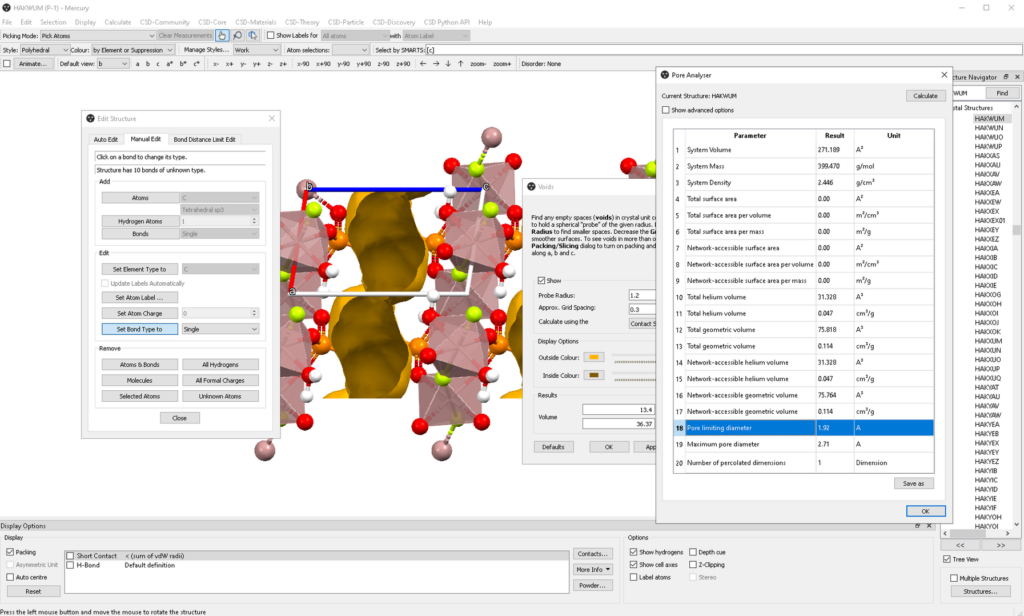The width and height of the screenshot is (1024, 616).
Task: Switch to the Auto Edit tab
Action: click(x=106, y=139)
